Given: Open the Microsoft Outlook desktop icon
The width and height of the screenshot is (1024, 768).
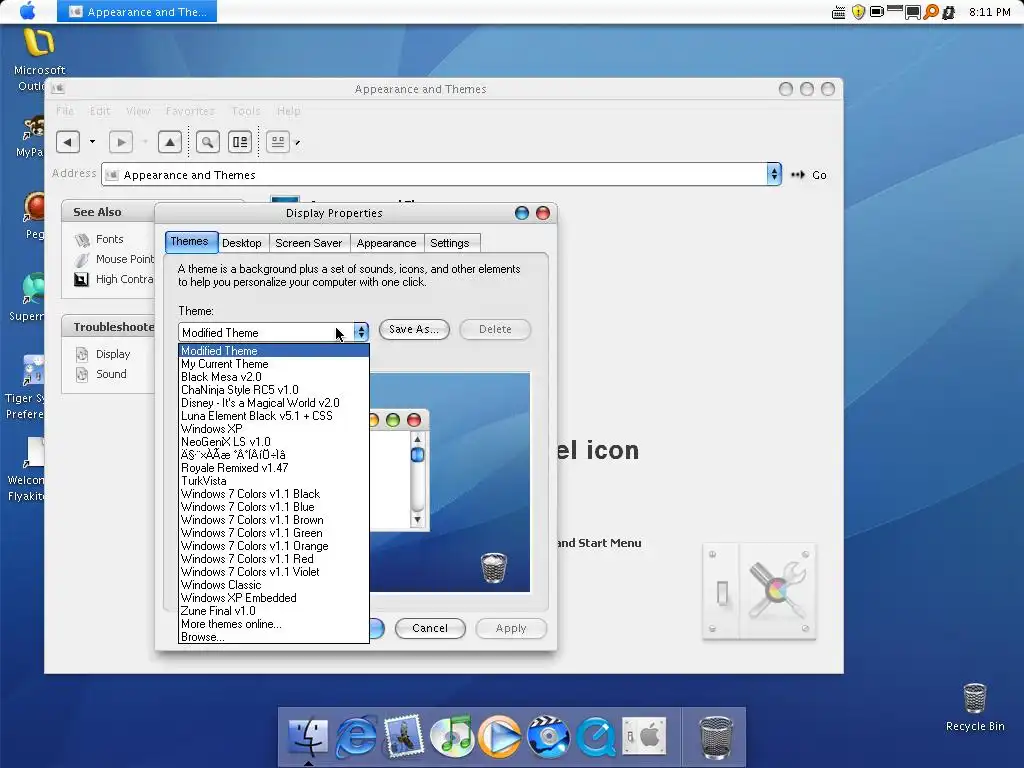Looking at the screenshot, I should 39,59.
